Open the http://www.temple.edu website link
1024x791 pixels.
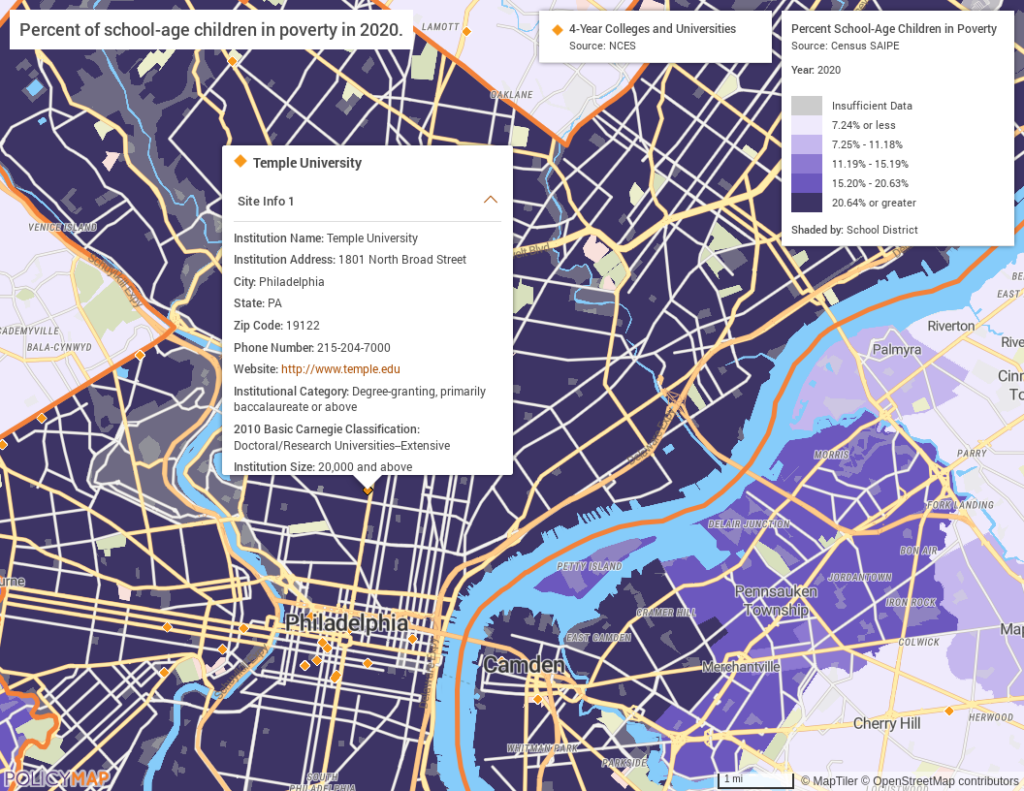pos(340,369)
